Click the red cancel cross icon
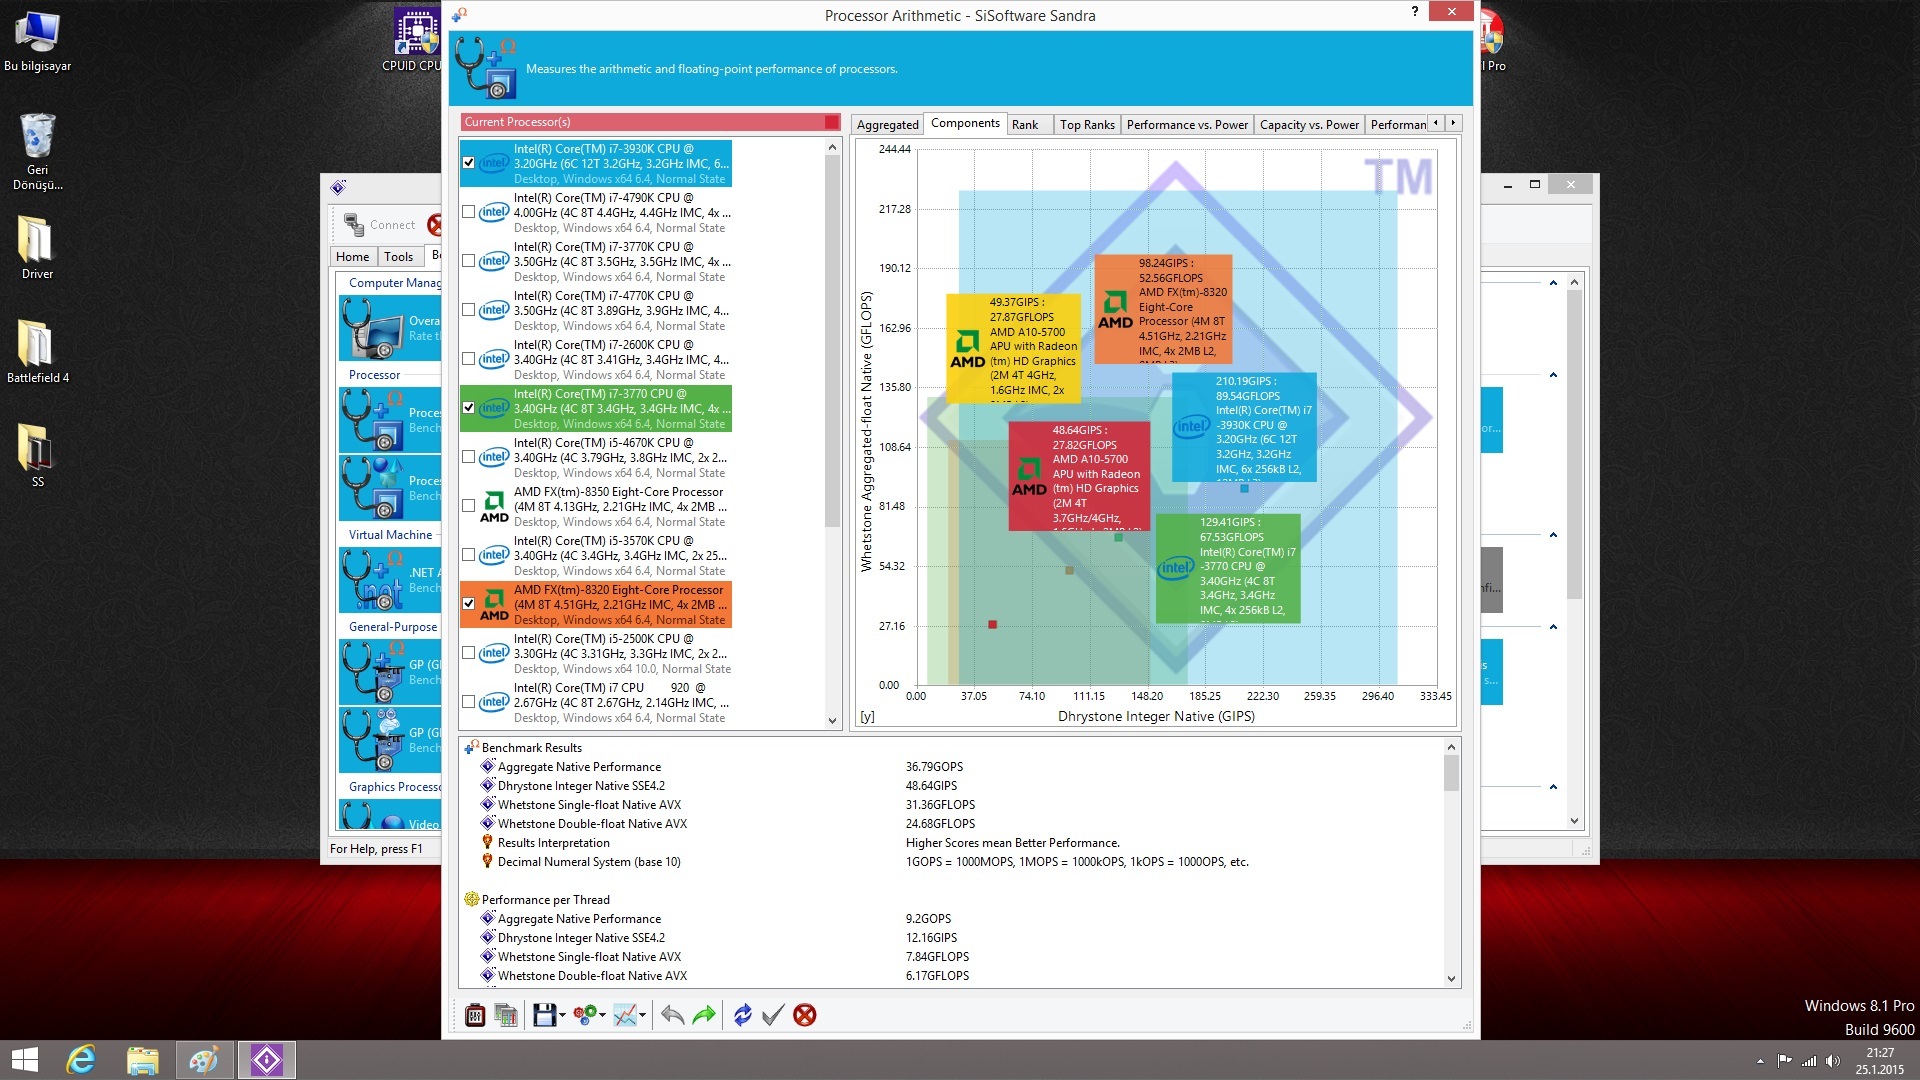This screenshot has width=1920, height=1080. pyautogui.click(x=804, y=1015)
